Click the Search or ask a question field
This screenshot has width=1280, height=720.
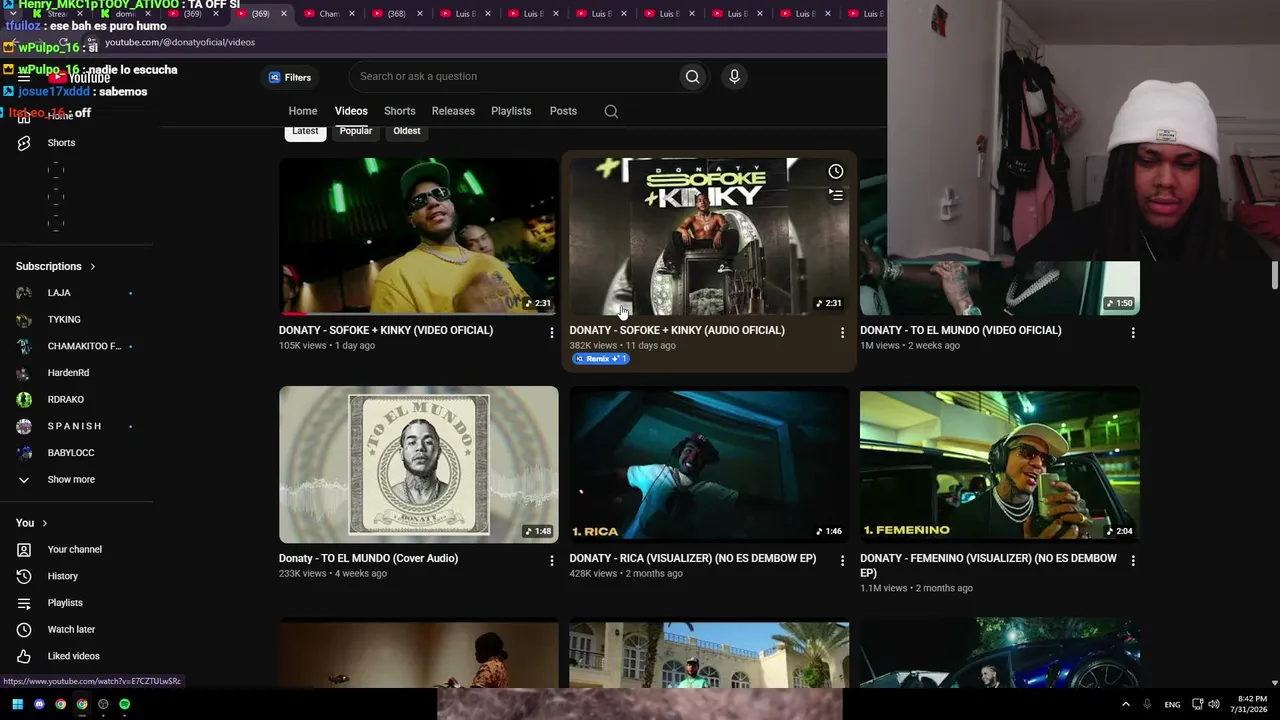pyautogui.click(x=515, y=77)
